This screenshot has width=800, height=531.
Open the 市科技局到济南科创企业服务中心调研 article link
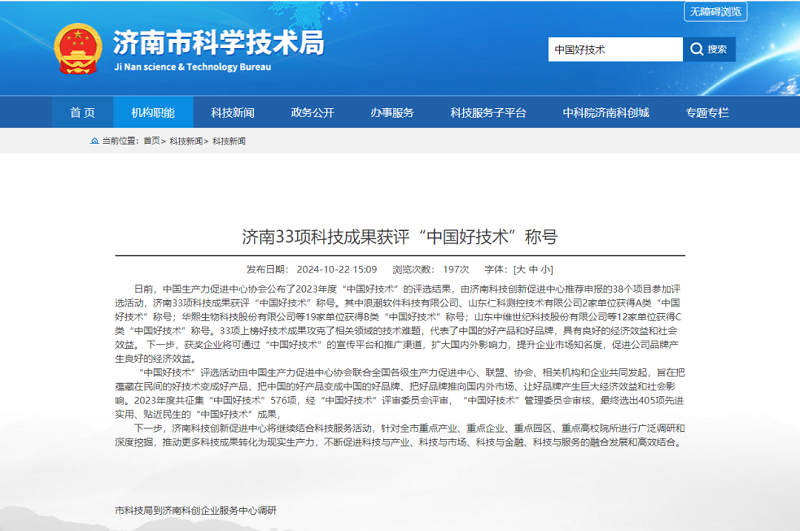pos(195,509)
